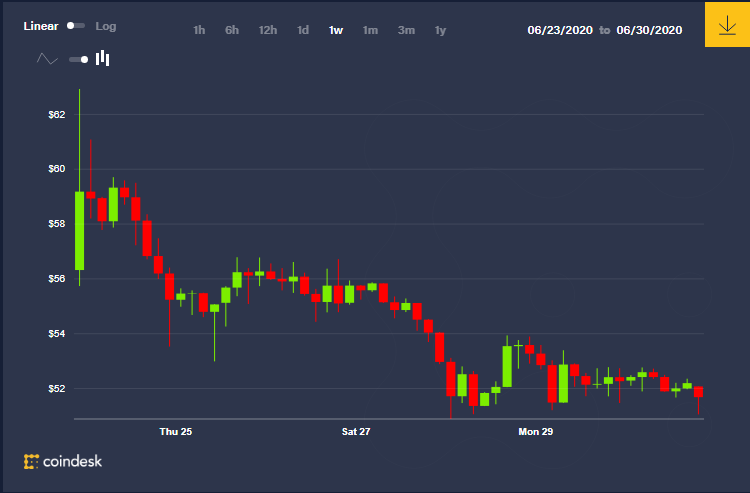
Task: Select the 6h time range
Action: click(232, 30)
